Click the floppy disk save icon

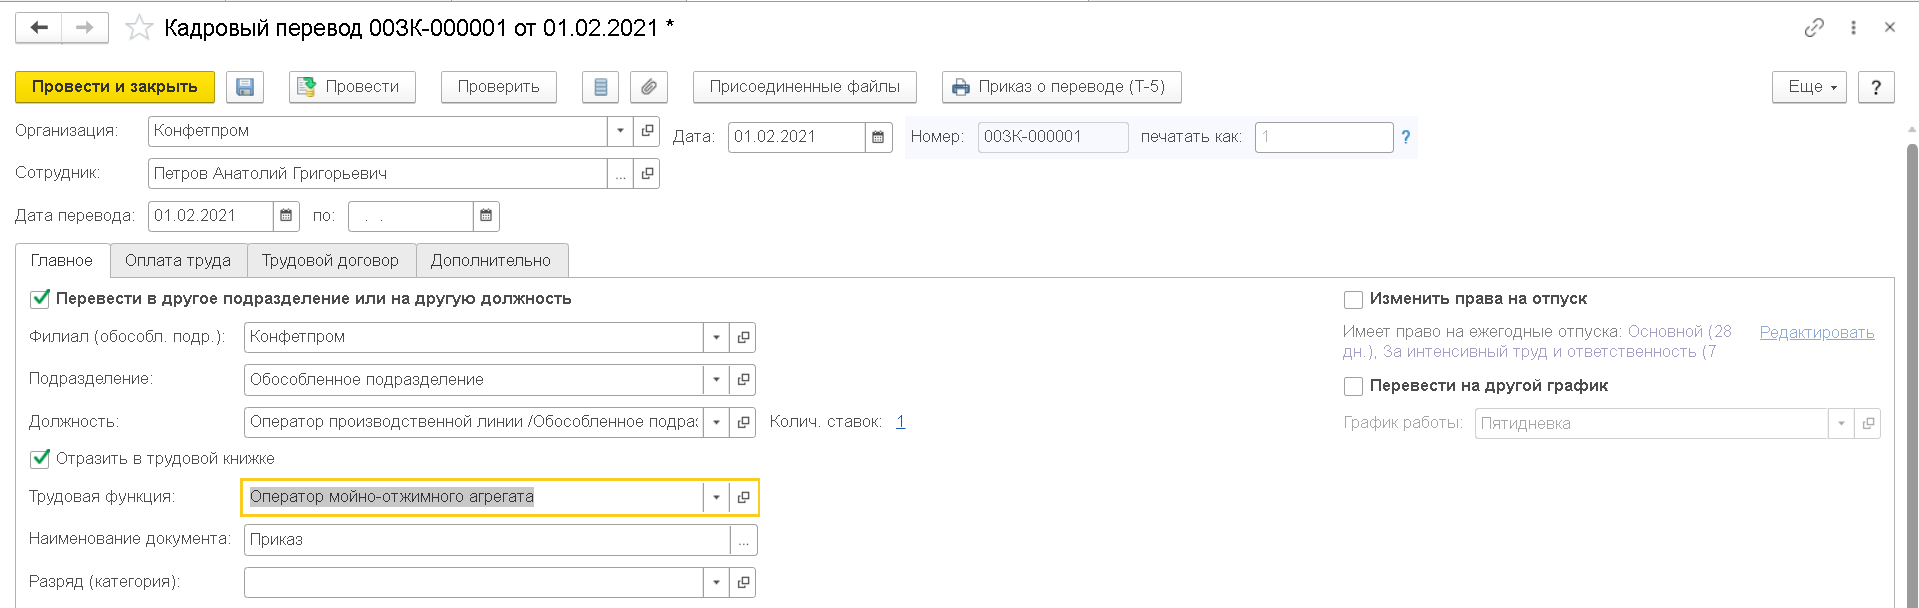[x=245, y=87]
